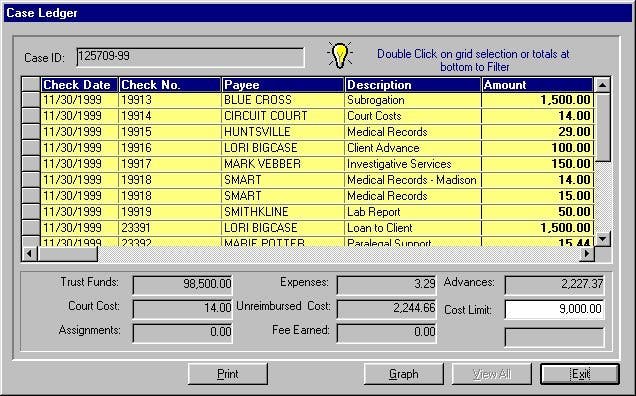This screenshot has height=396, width=636.
Task: Exit the Case Ledger window
Action: (x=580, y=374)
